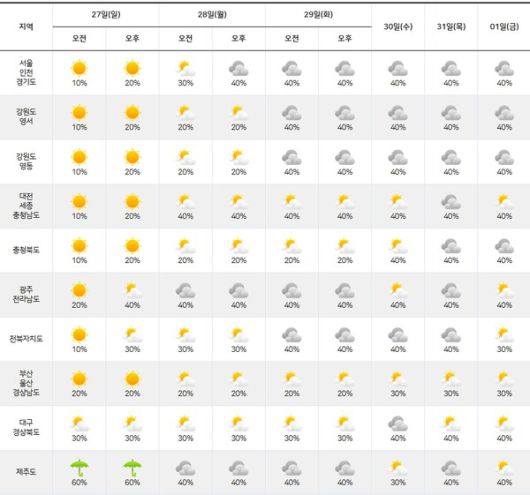This screenshot has width=530, height=495.
Task: Click cloudy icon for 광주 전라남도 28일 오전
Action: [x=186, y=291]
